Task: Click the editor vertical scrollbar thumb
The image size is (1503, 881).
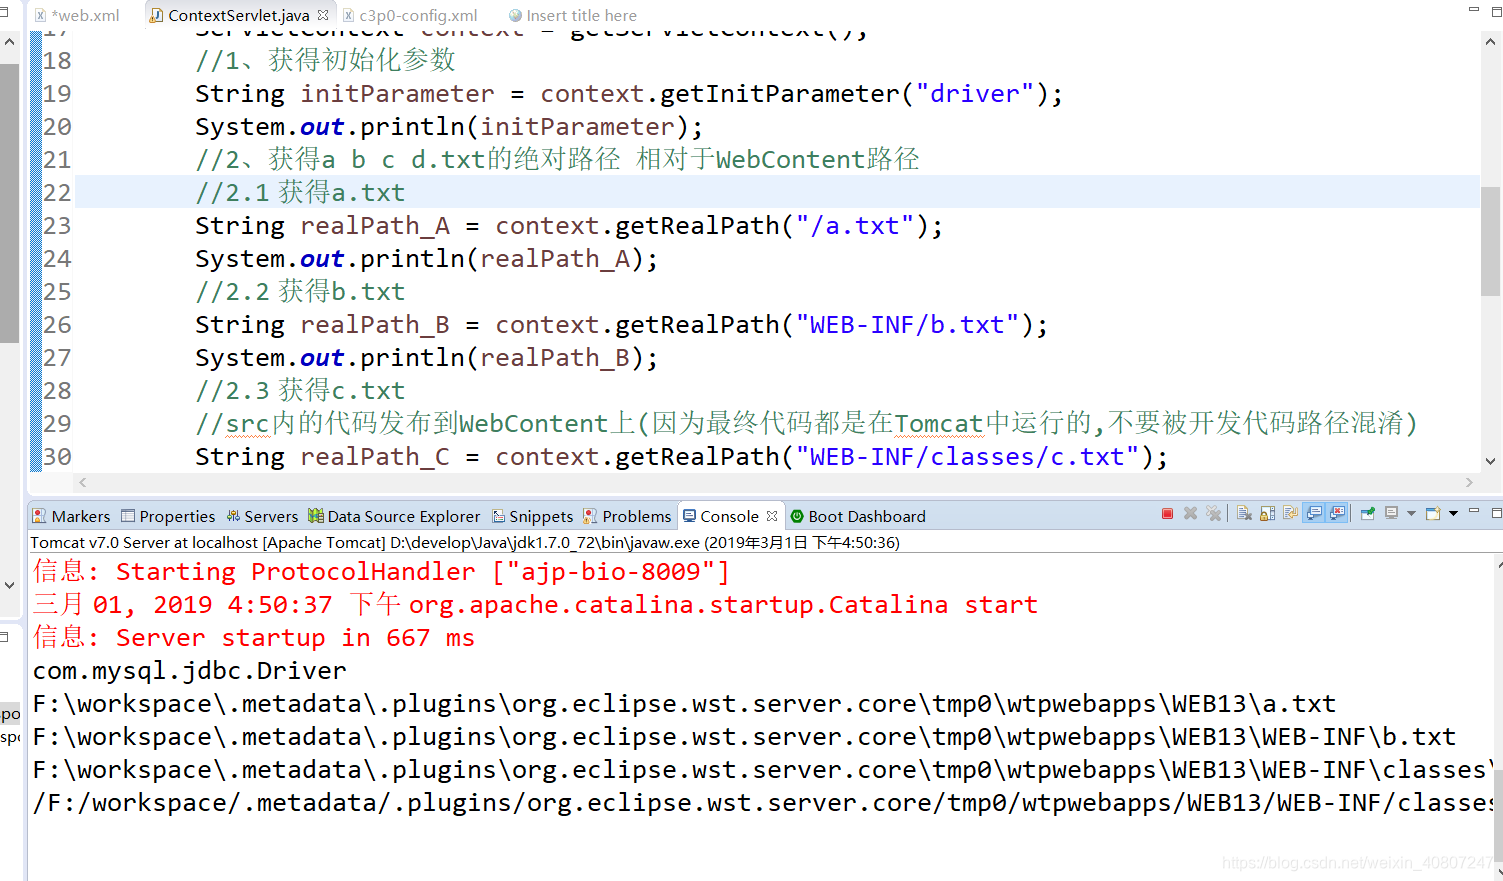Action: point(1490,240)
